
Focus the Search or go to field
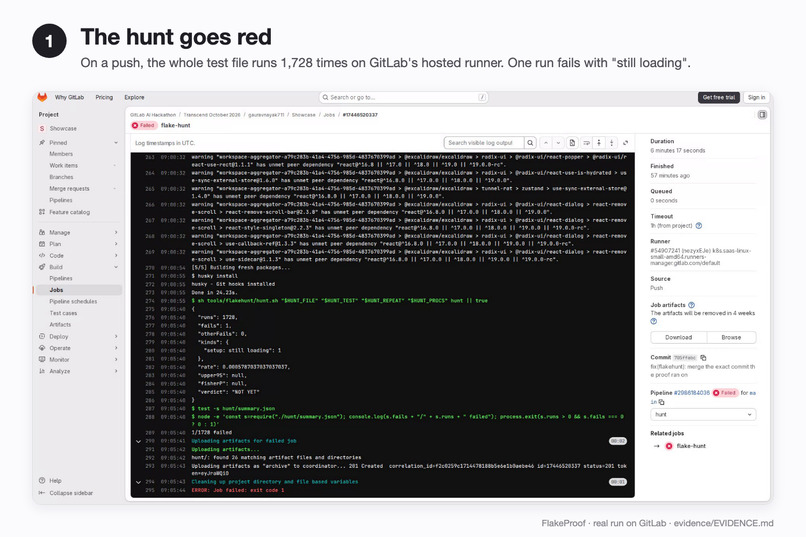coord(404,97)
